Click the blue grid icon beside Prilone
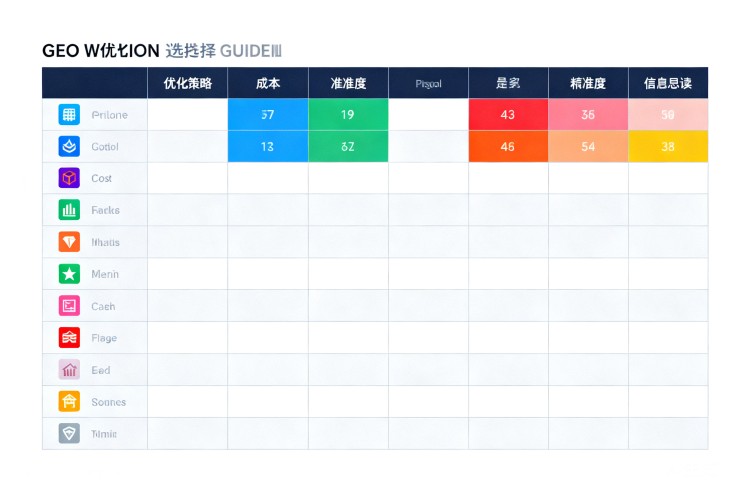The width and height of the screenshot is (750, 500). 69,114
